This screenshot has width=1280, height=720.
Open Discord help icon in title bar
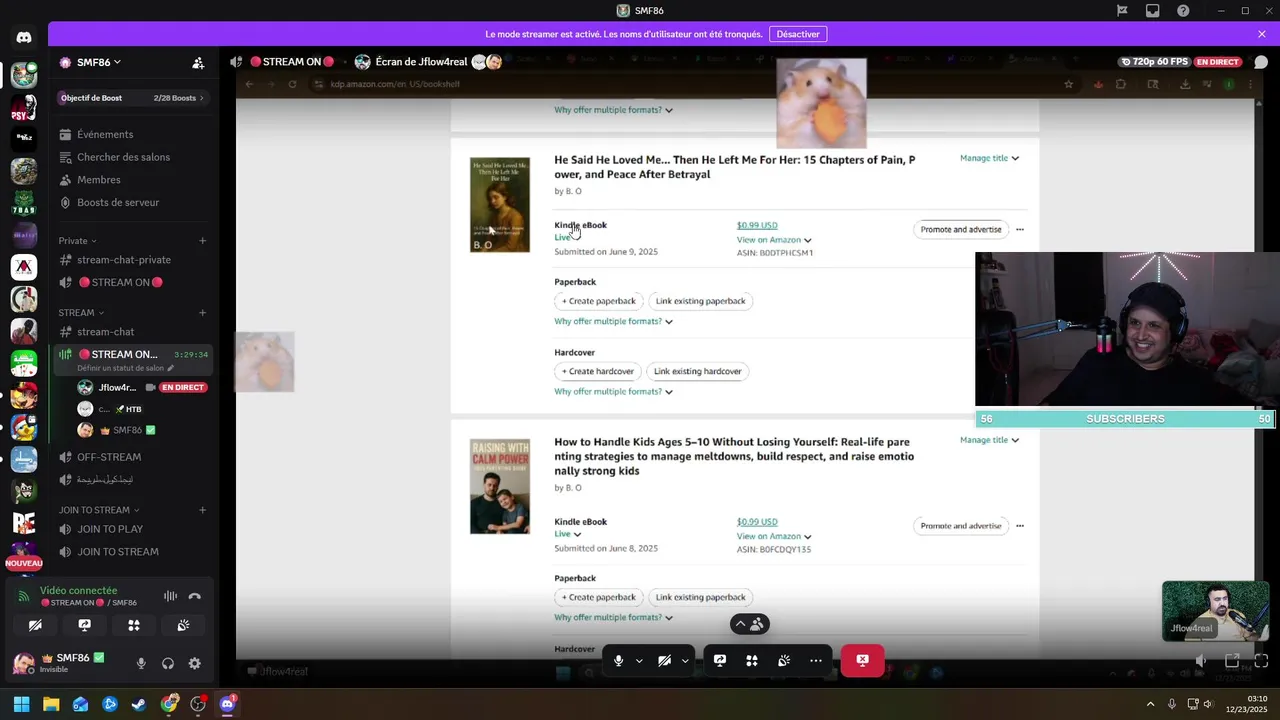pos(1183,11)
